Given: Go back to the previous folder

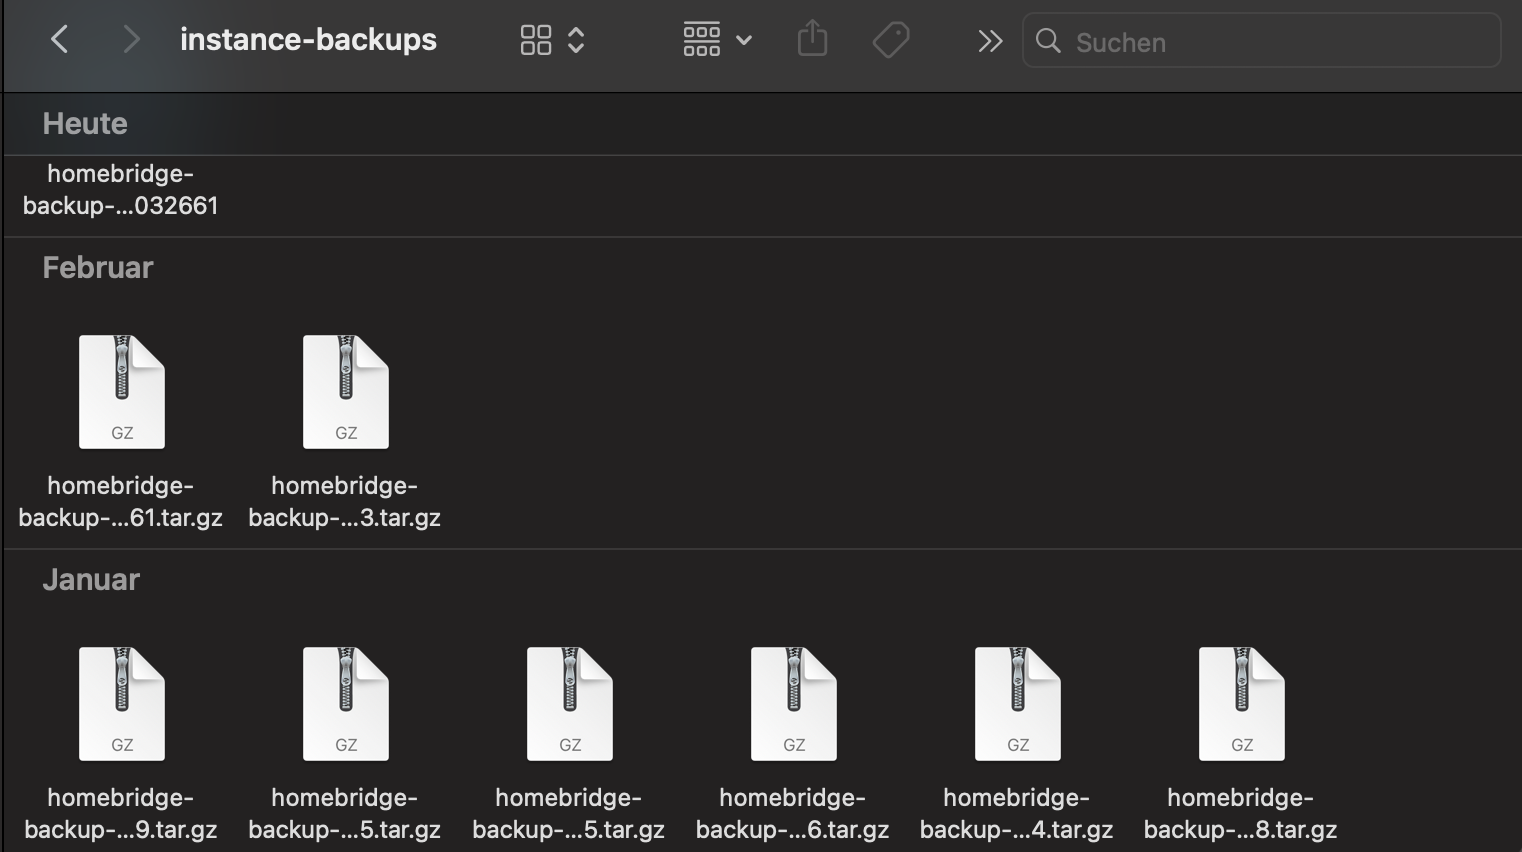Looking at the screenshot, I should point(60,40).
